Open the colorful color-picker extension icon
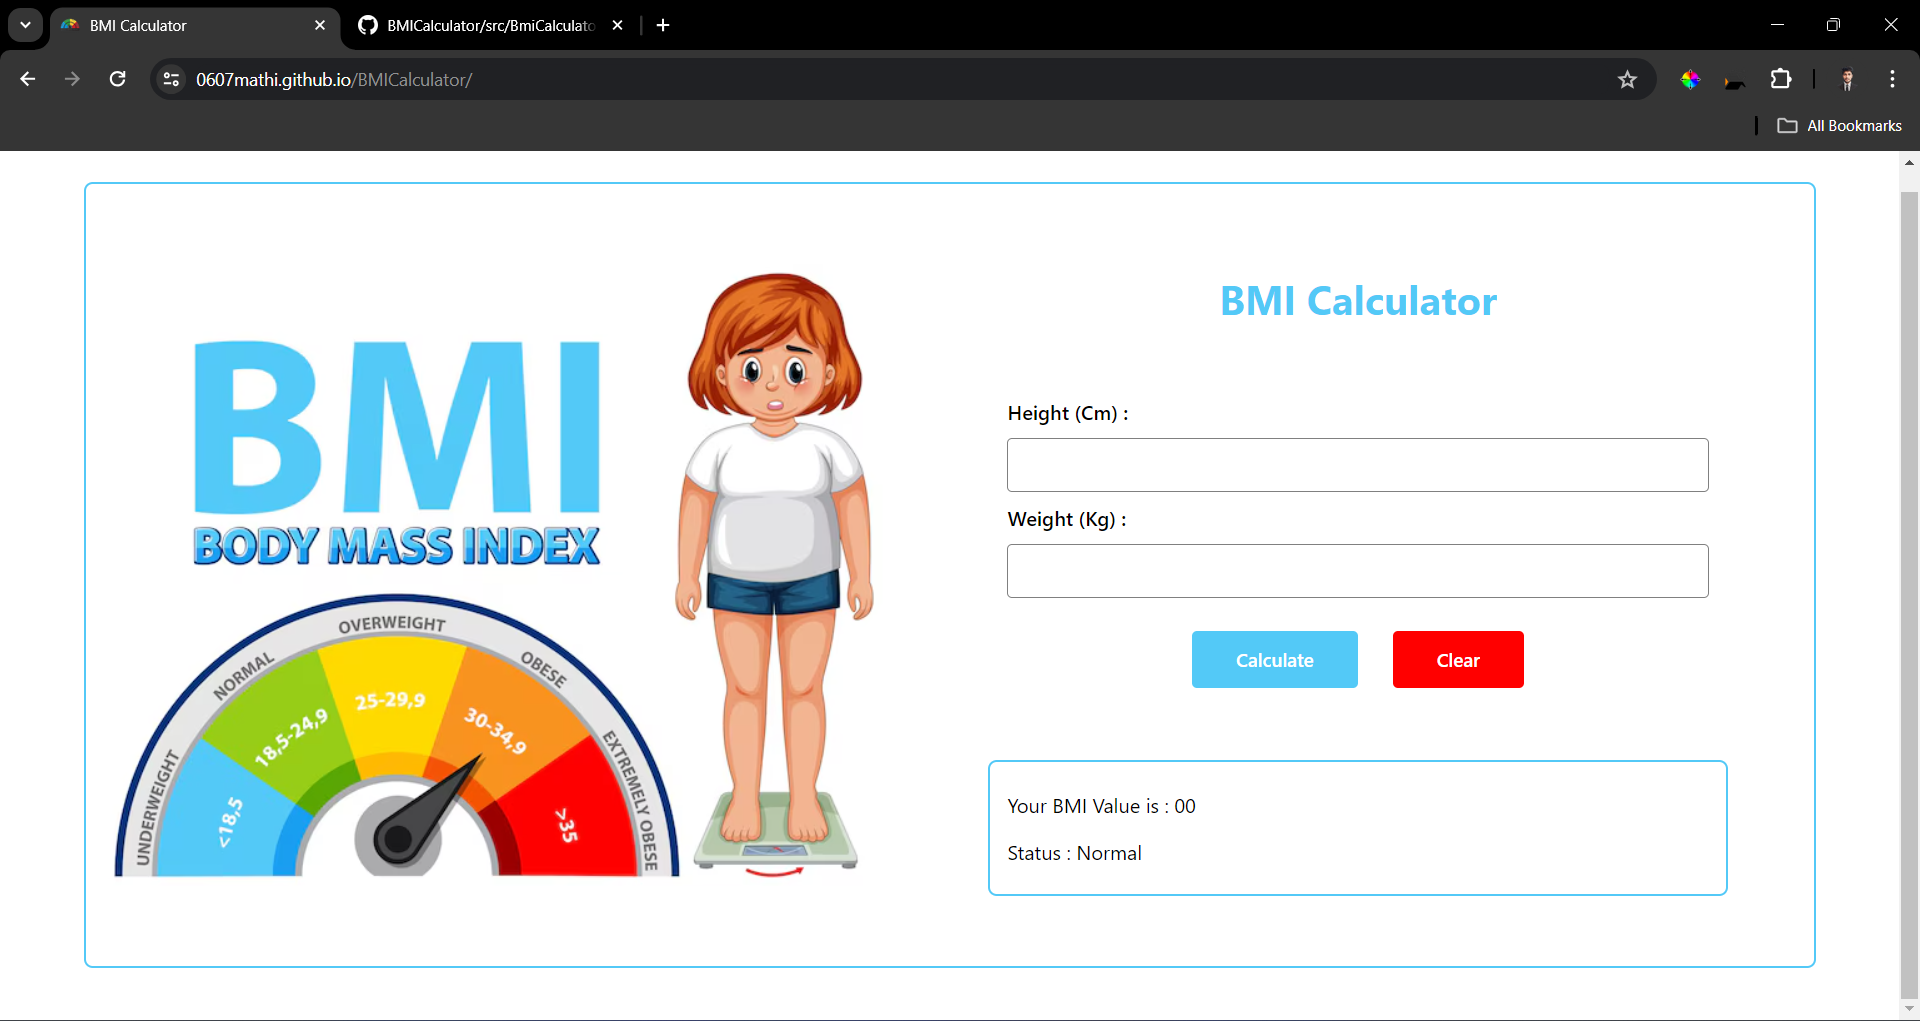1920x1021 pixels. coord(1690,79)
